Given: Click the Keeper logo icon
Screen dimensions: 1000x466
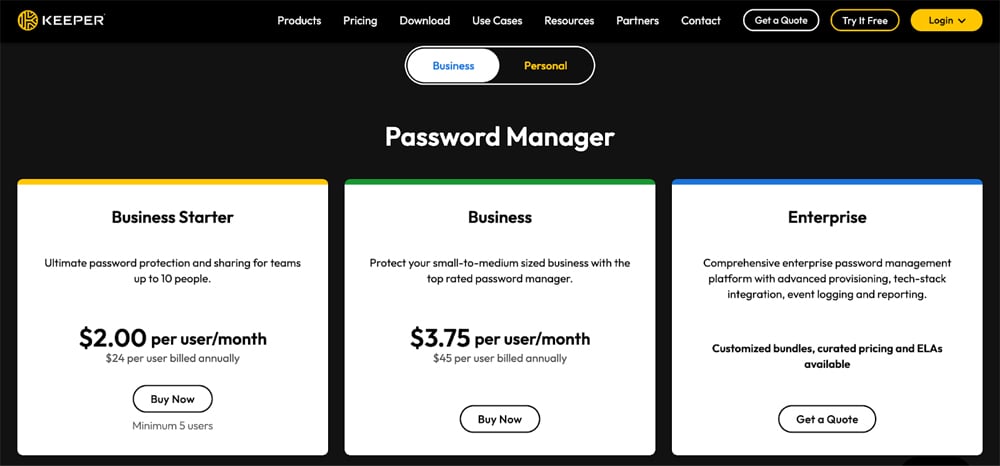Looking at the screenshot, I should 29,20.
